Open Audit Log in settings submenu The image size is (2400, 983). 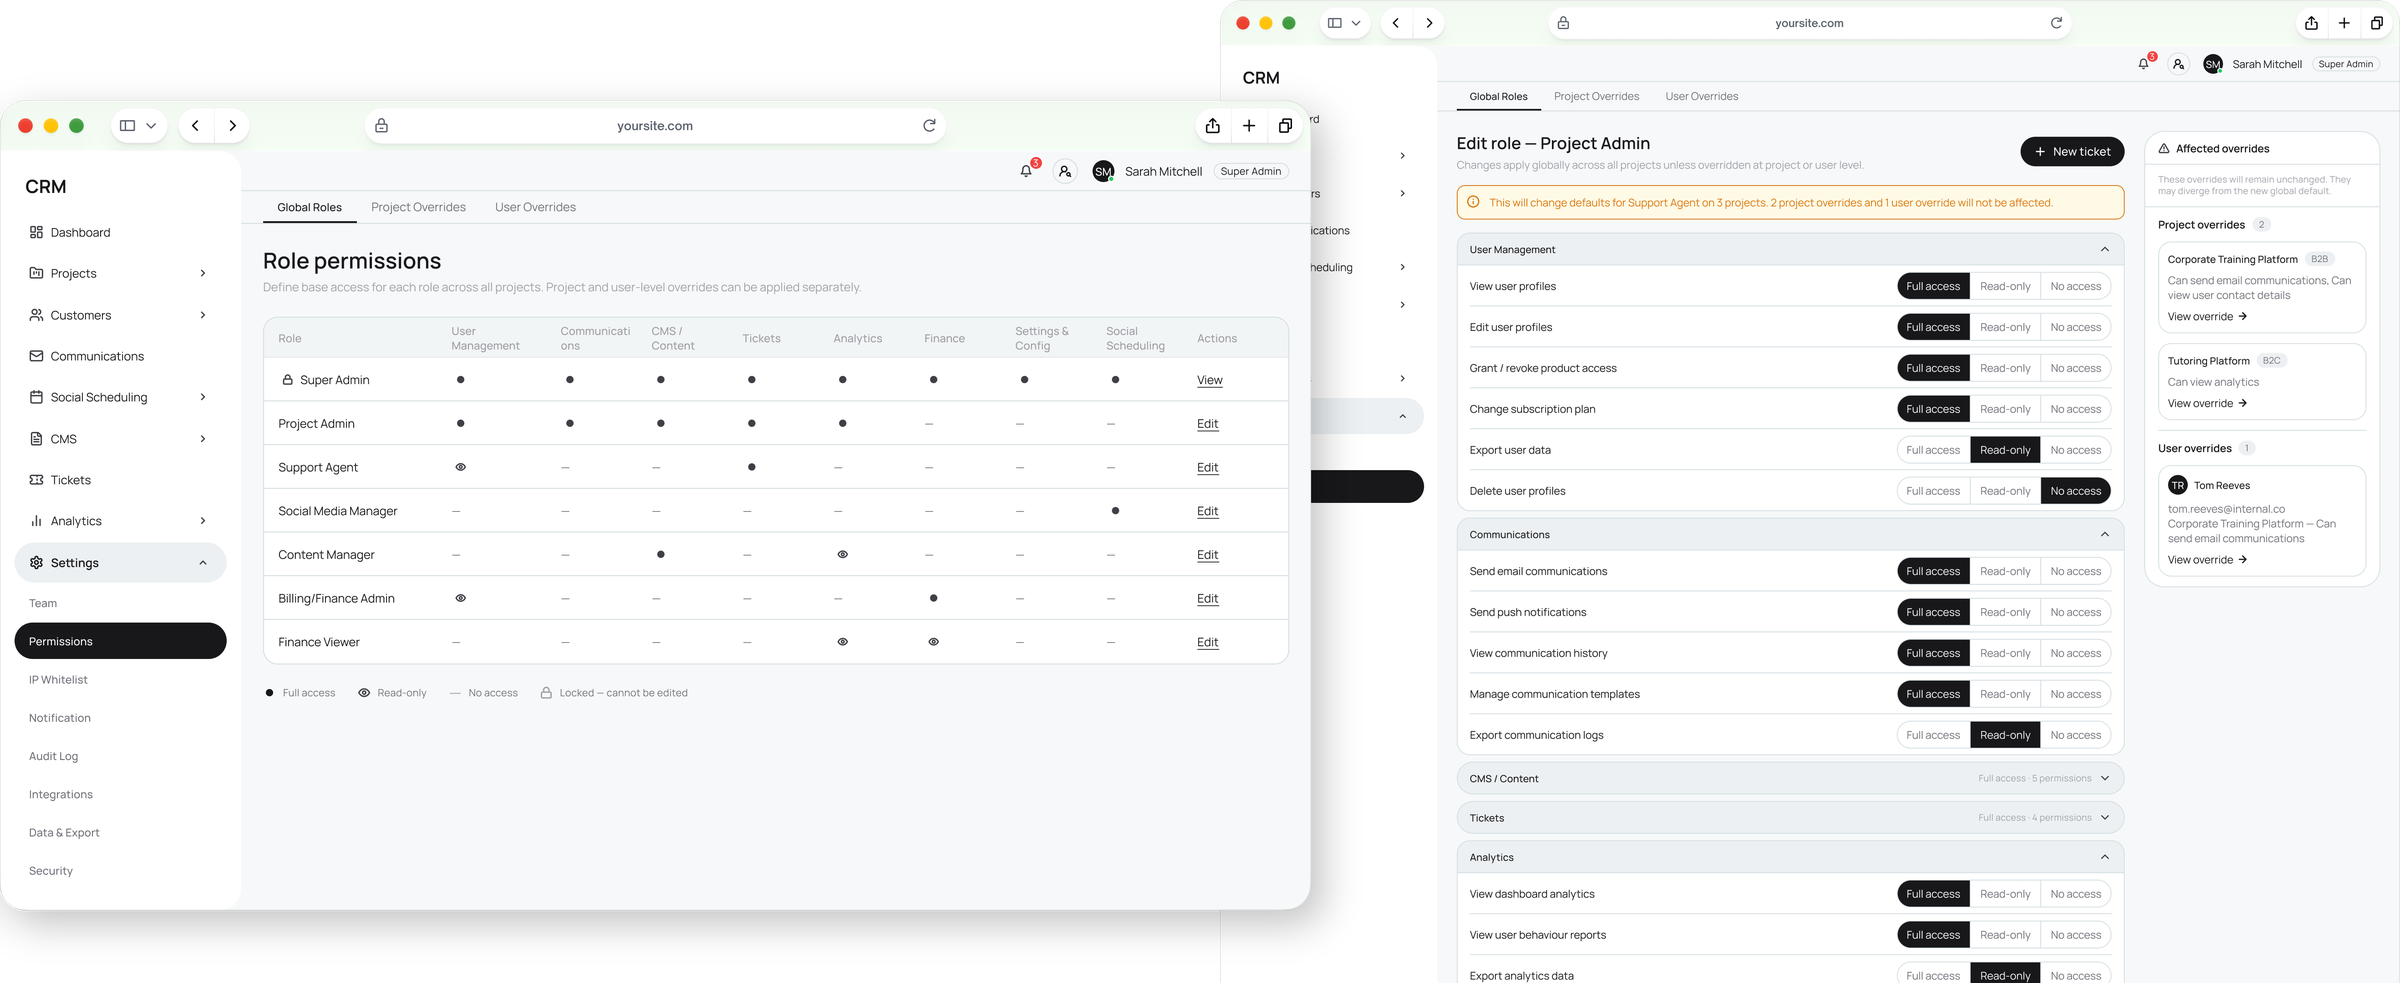[53, 756]
